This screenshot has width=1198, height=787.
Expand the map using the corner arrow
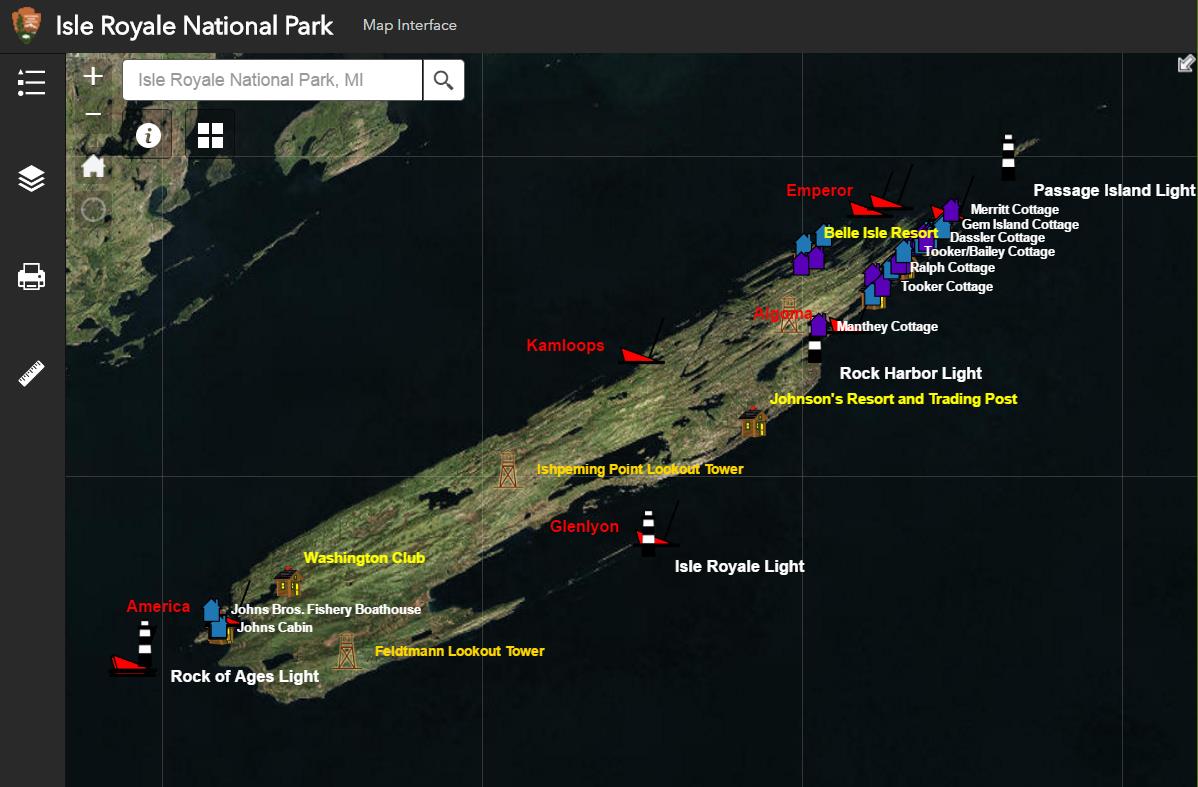(x=1186, y=64)
